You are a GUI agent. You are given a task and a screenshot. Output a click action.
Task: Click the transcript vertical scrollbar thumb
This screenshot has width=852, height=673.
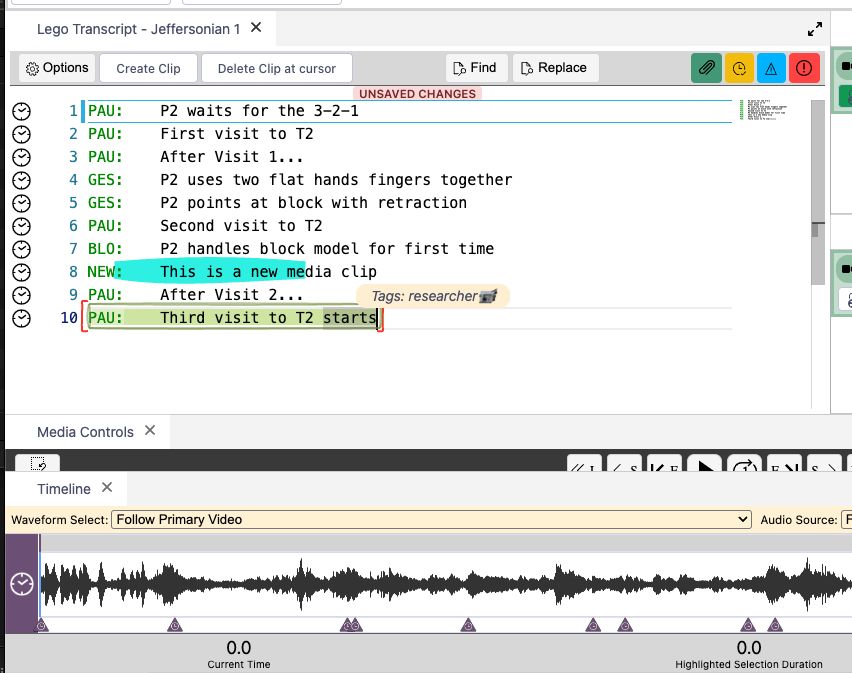tap(817, 192)
